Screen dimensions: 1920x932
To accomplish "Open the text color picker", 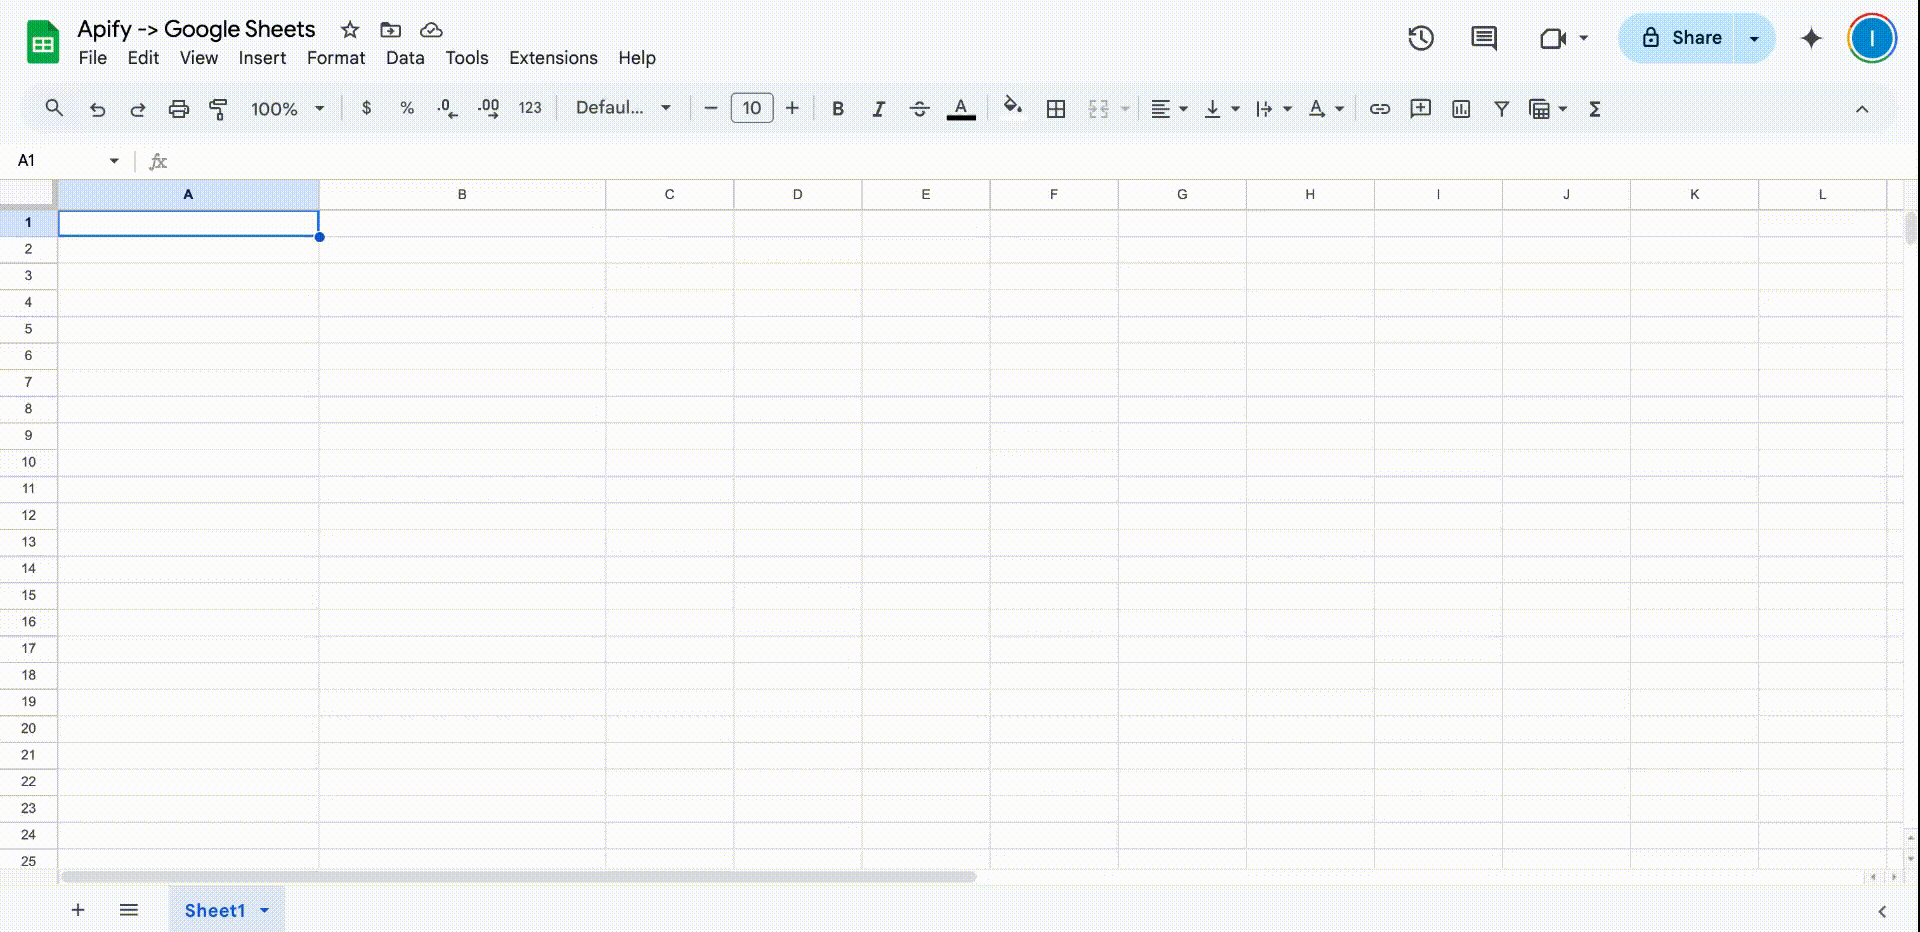I will tap(961, 109).
